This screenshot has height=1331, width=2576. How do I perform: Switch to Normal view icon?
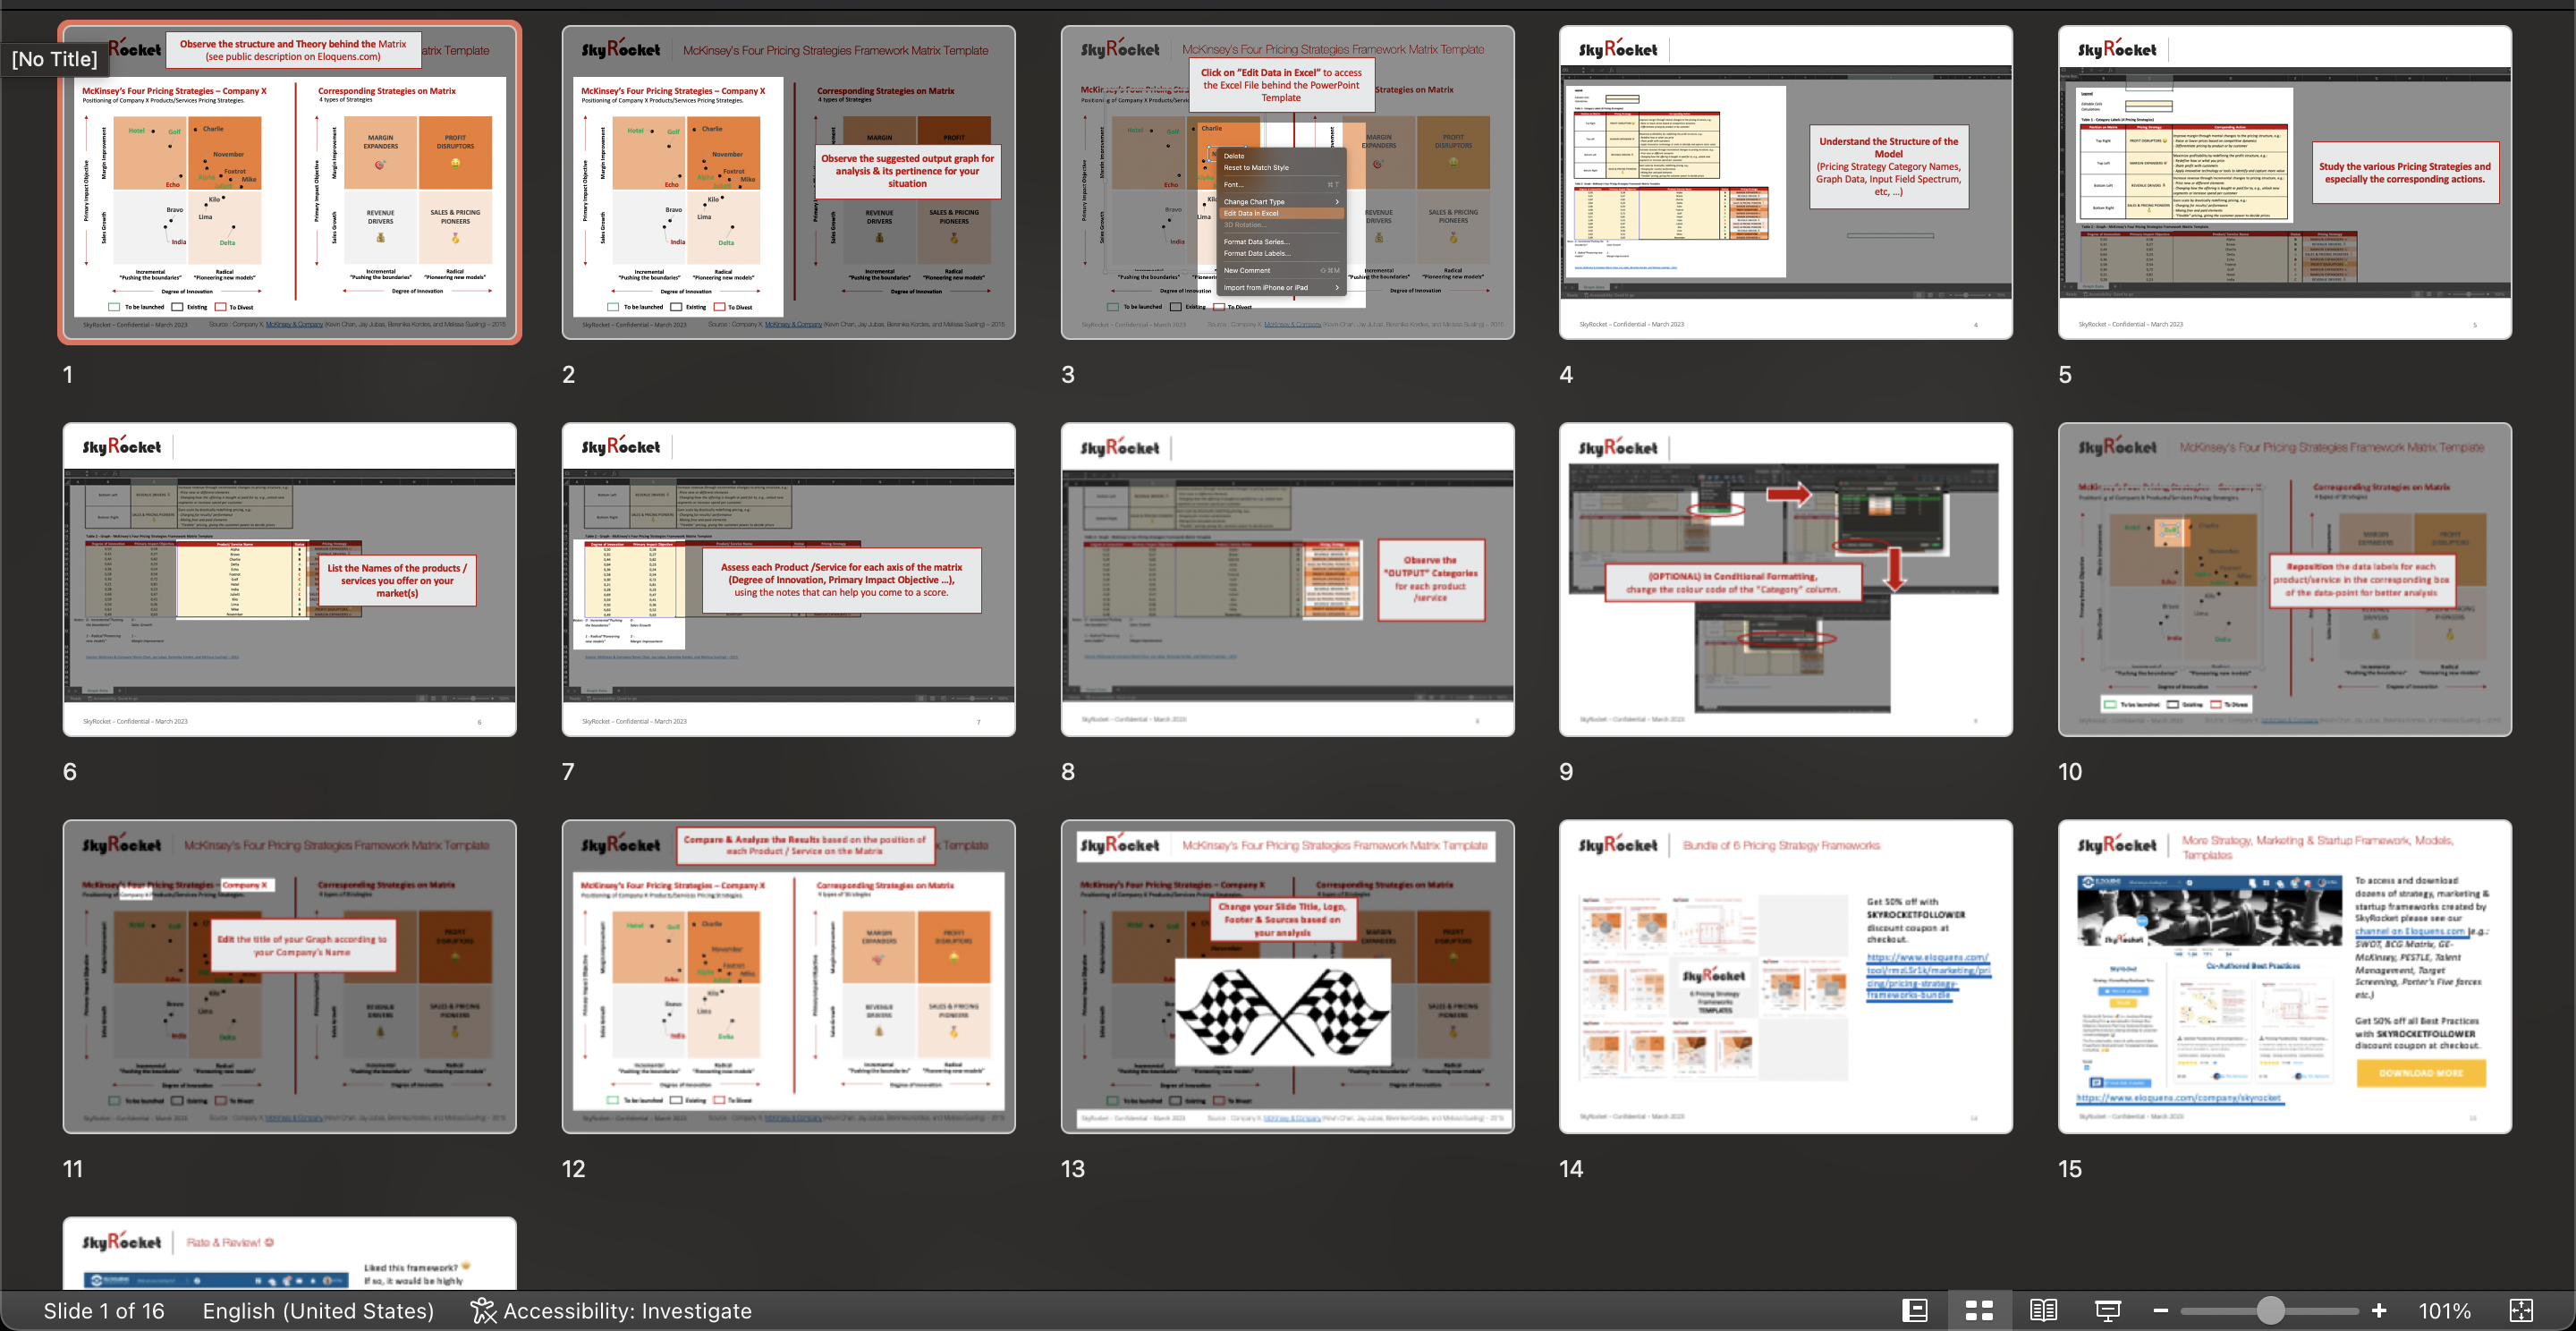(x=1914, y=1310)
